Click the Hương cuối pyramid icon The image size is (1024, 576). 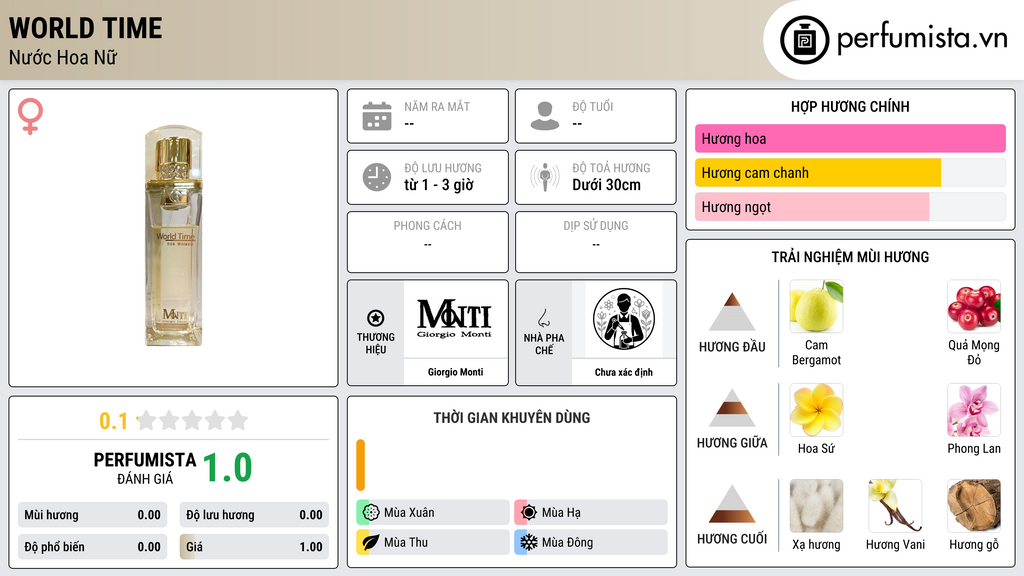732,504
